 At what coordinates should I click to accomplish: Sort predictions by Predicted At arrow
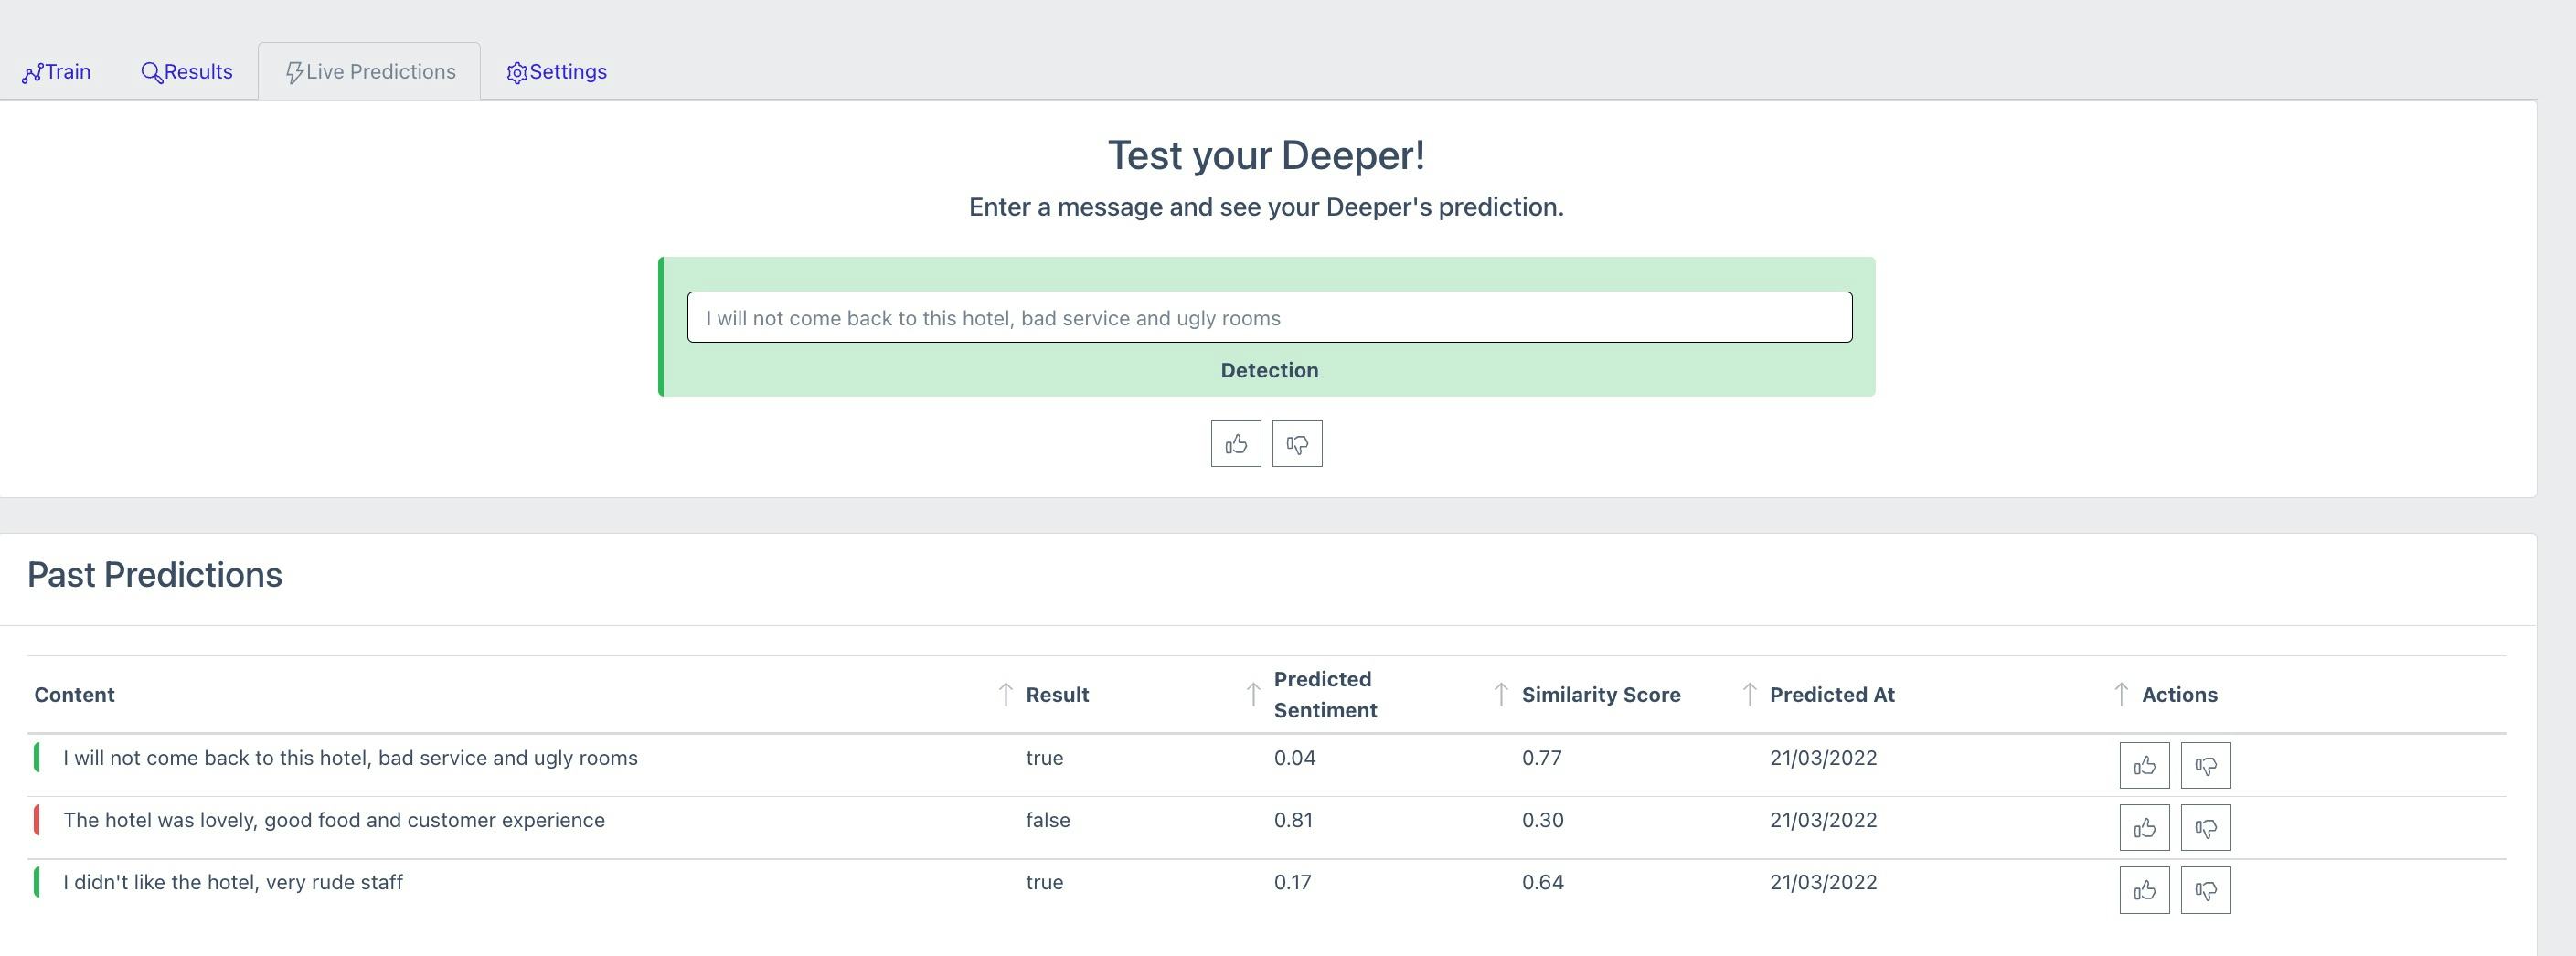pyautogui.click(x=1751, y=694)
